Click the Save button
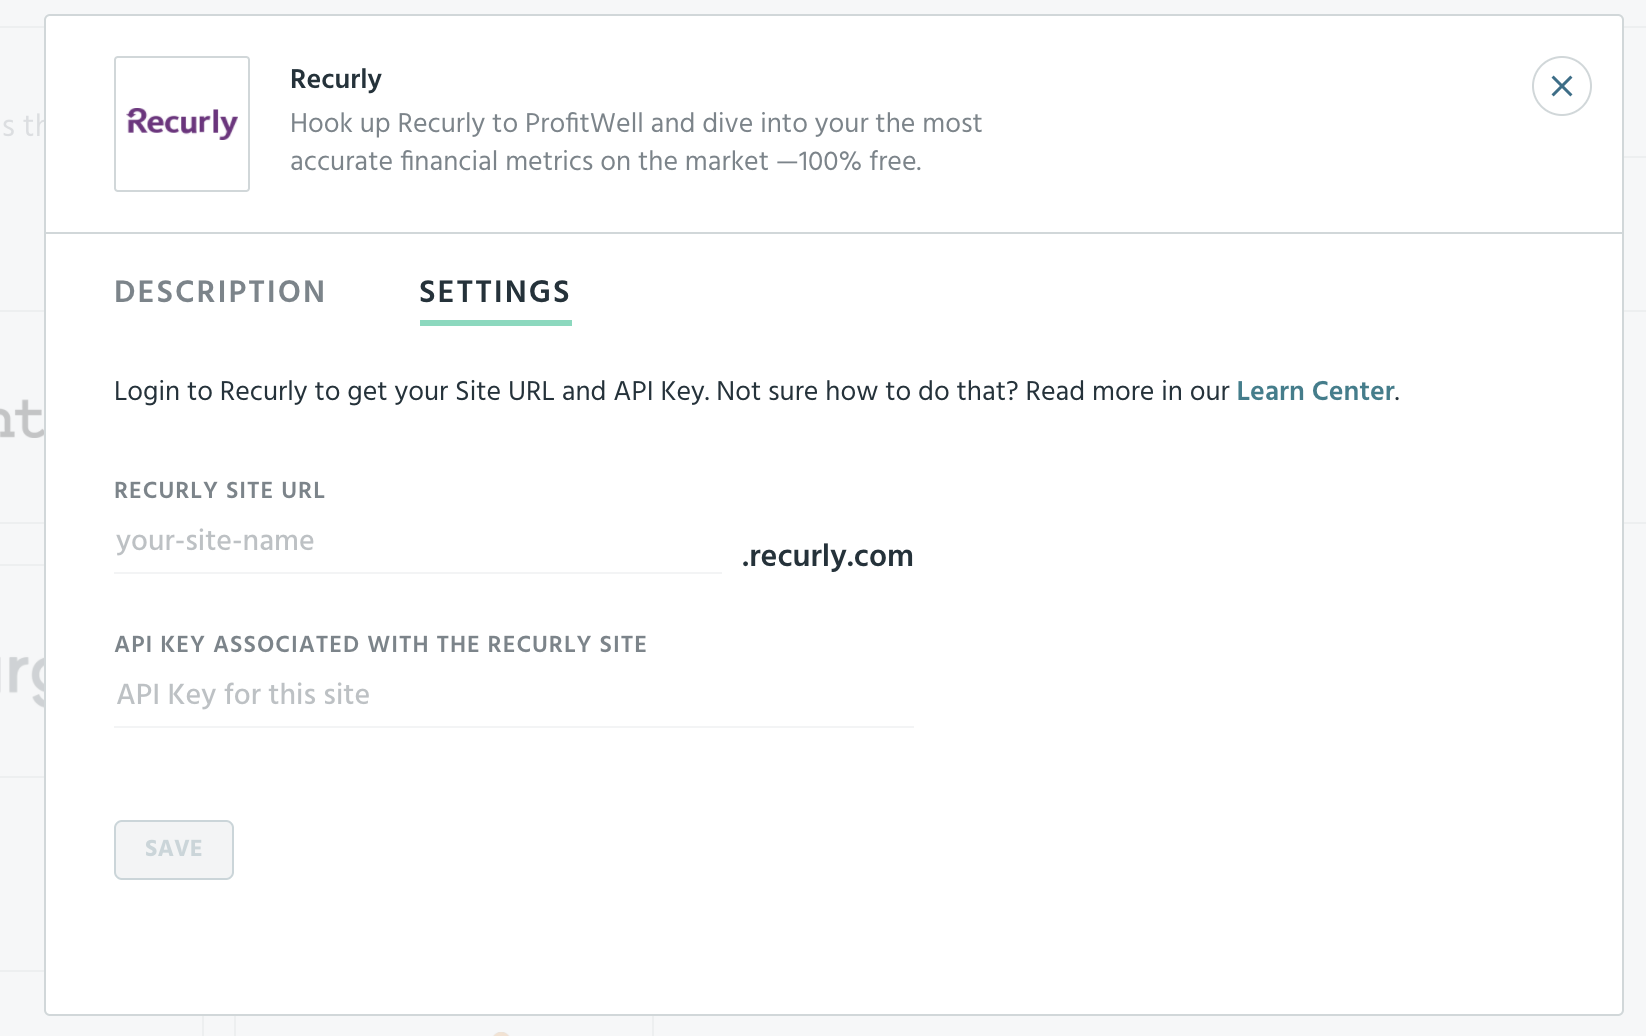This screenshot has height=1036, width=1646. [x=174, y=850]
